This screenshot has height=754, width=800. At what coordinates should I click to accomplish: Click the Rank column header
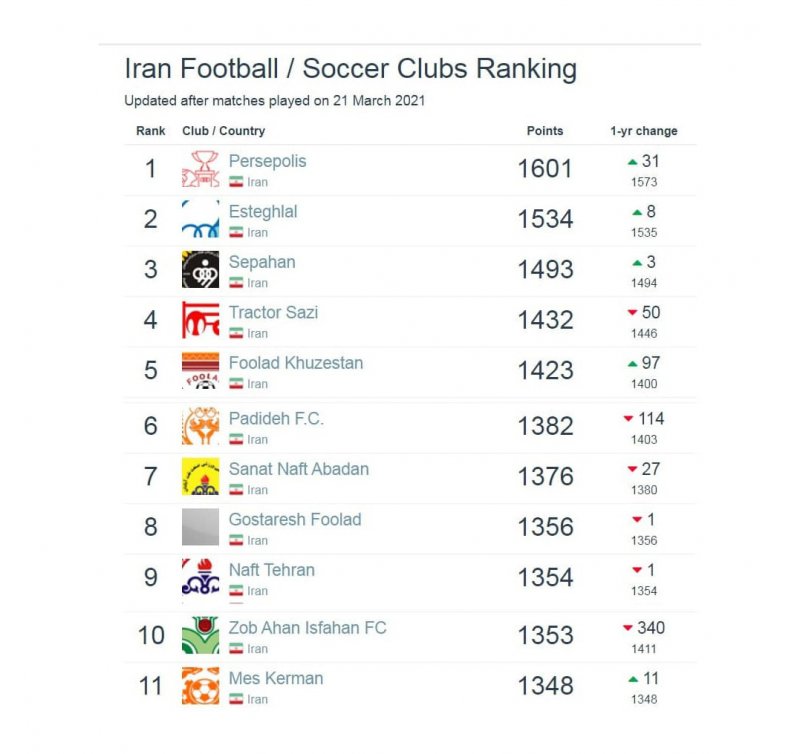pos(150,131)
